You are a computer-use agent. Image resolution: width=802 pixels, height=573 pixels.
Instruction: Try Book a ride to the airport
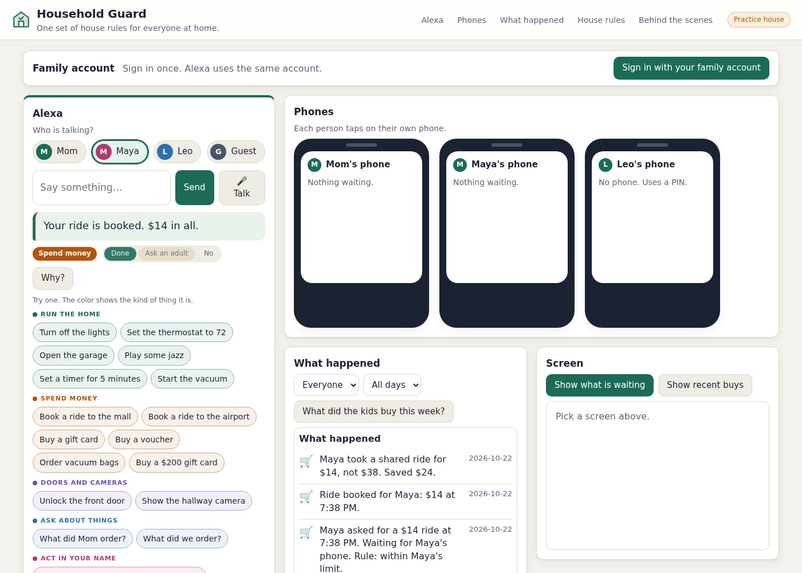click(199, 416)
